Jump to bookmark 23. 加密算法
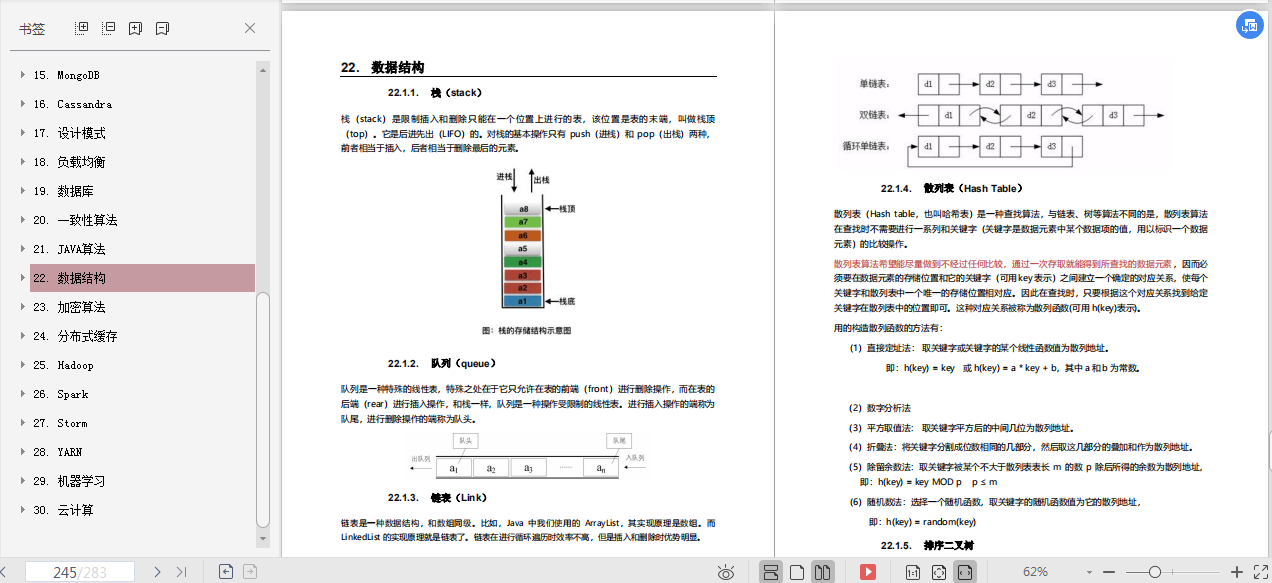1272x583 pixels. pos(69,307)
